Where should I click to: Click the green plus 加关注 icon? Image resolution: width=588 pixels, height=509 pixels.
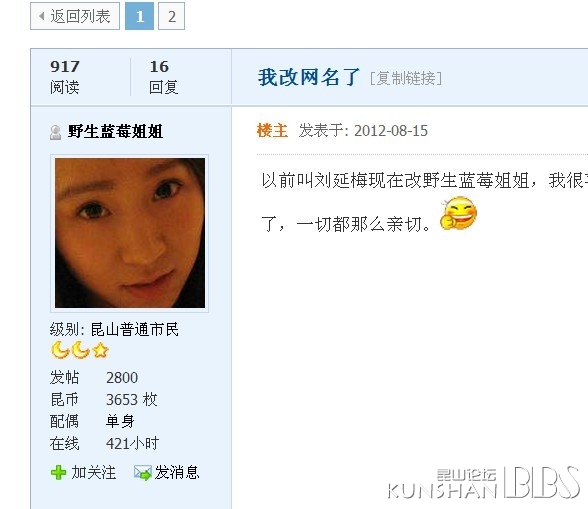click(x=58, y=472)
